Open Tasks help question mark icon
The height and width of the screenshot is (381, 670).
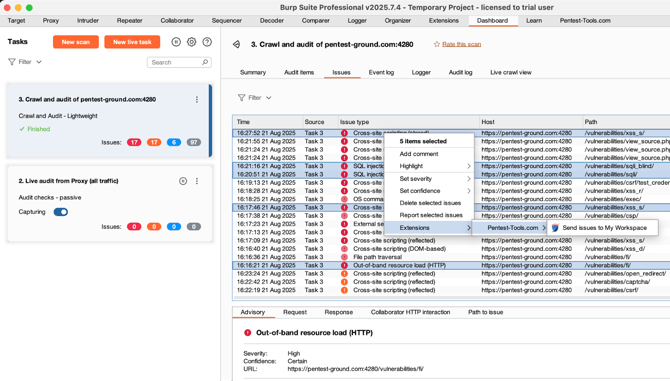pos(207,42)
